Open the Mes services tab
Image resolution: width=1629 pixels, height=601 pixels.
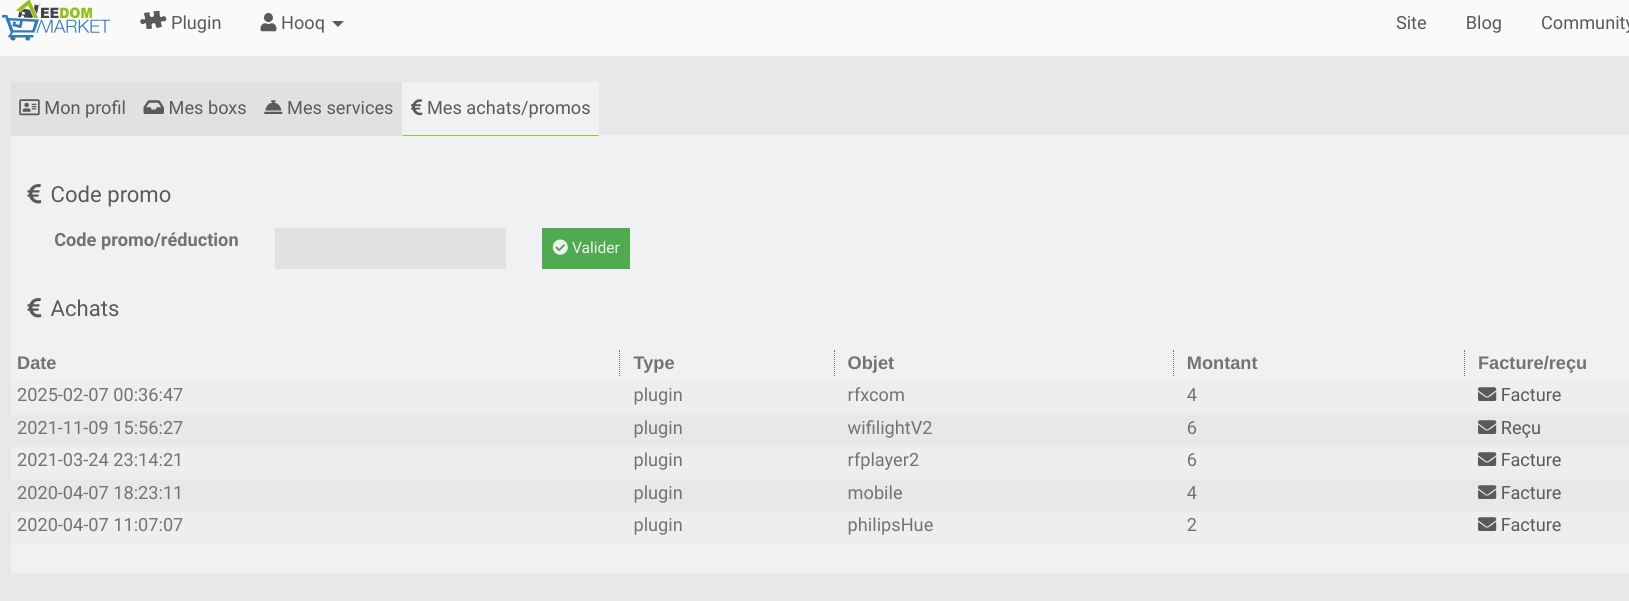click(329, 108)
